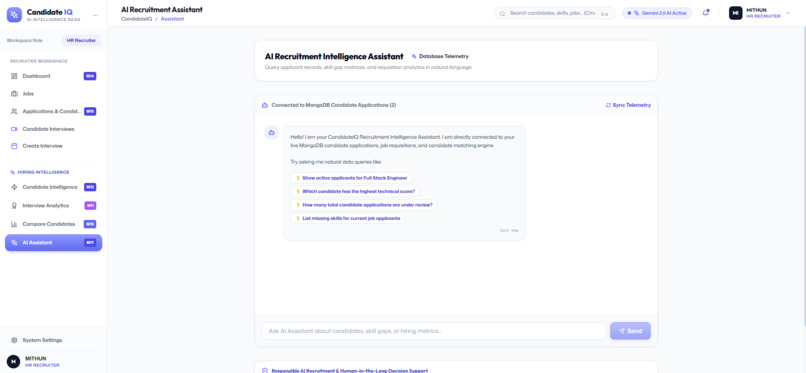Screen dimensions: 806x373
Task: Collapse the sidebar with the arrow icon
Action: tap(95, 15)
